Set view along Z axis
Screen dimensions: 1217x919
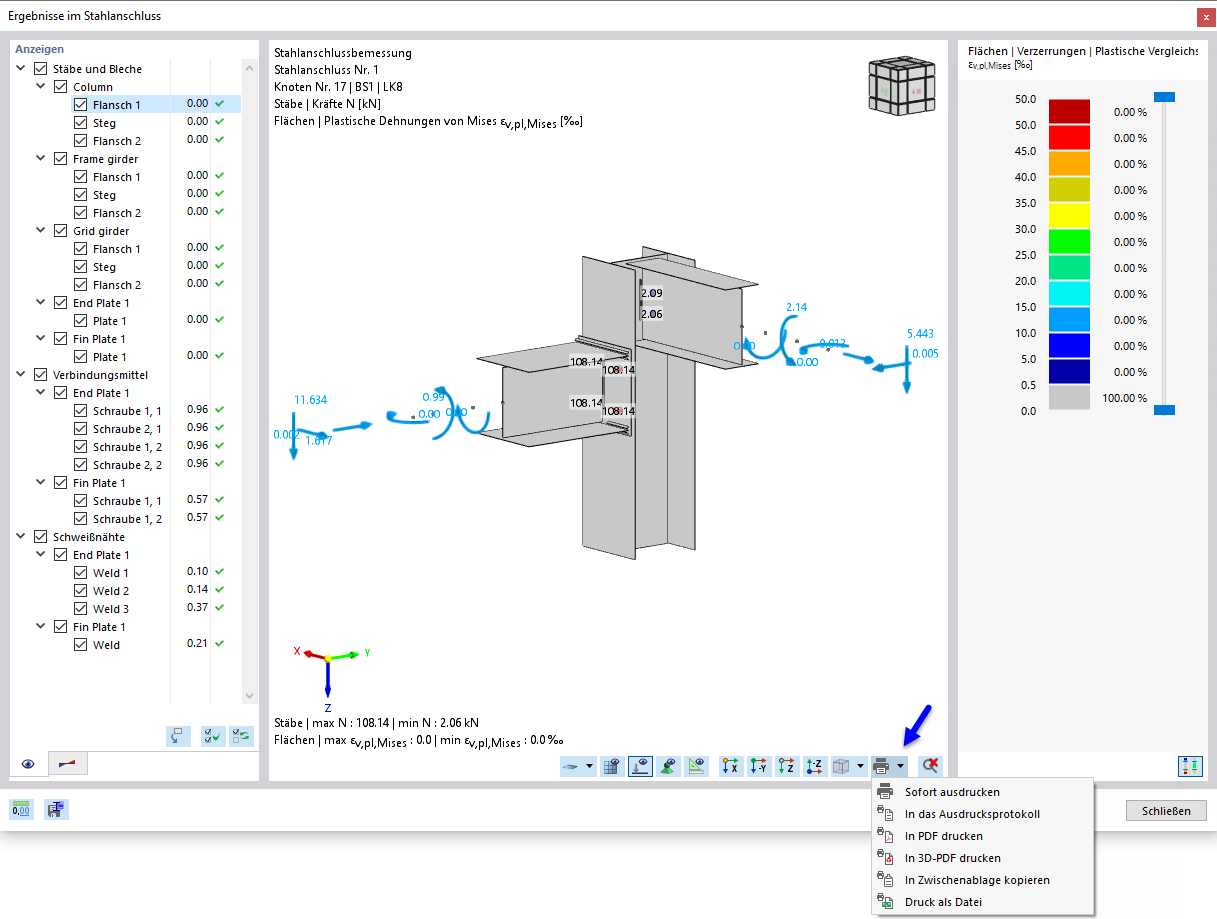(x=787, y=766)
